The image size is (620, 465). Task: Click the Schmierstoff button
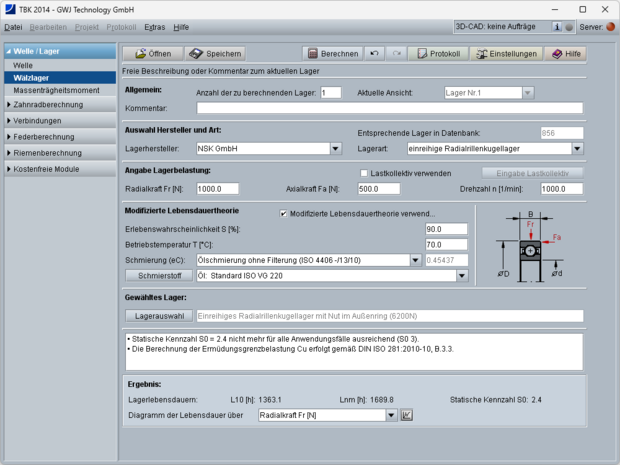158,275
